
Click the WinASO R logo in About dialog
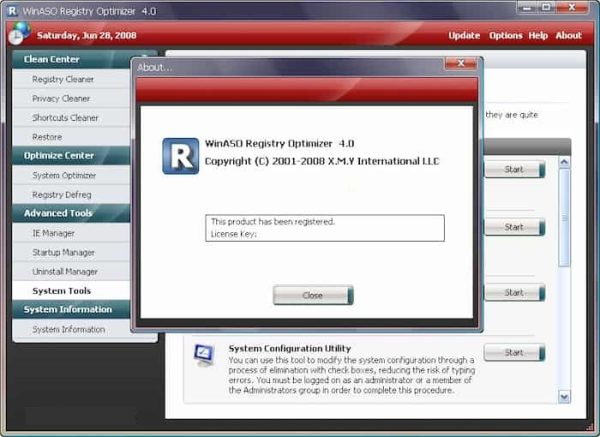(x=180, y=158)
